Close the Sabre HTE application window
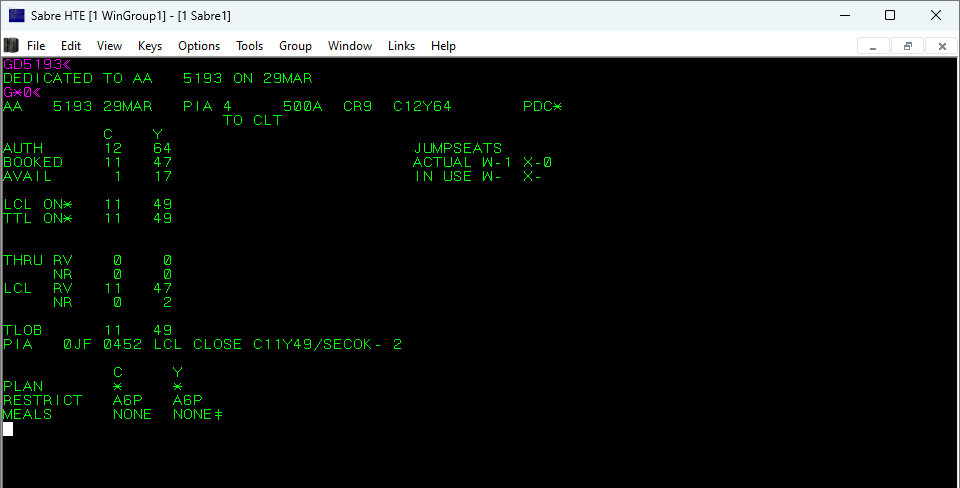 [935, 15]
